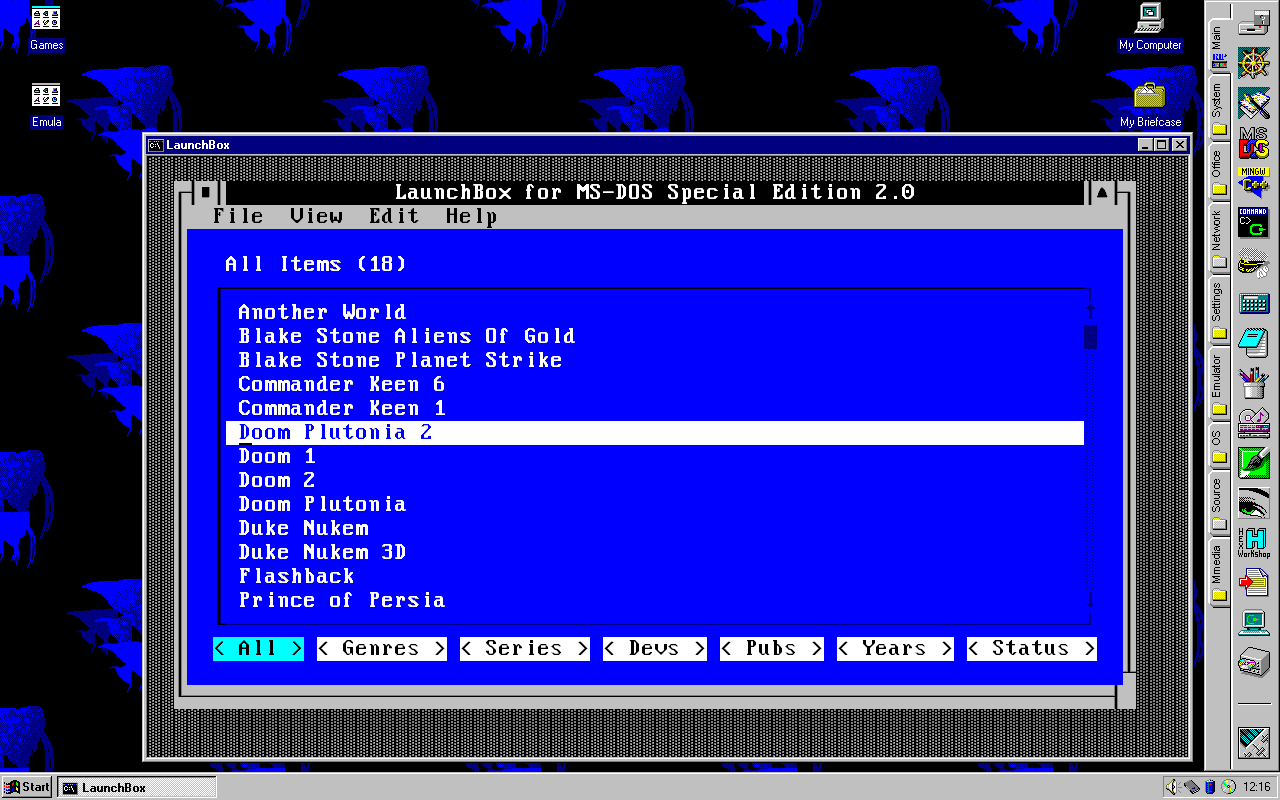
Task: Select the Status filter button
Action: [x=1031, y=649]
